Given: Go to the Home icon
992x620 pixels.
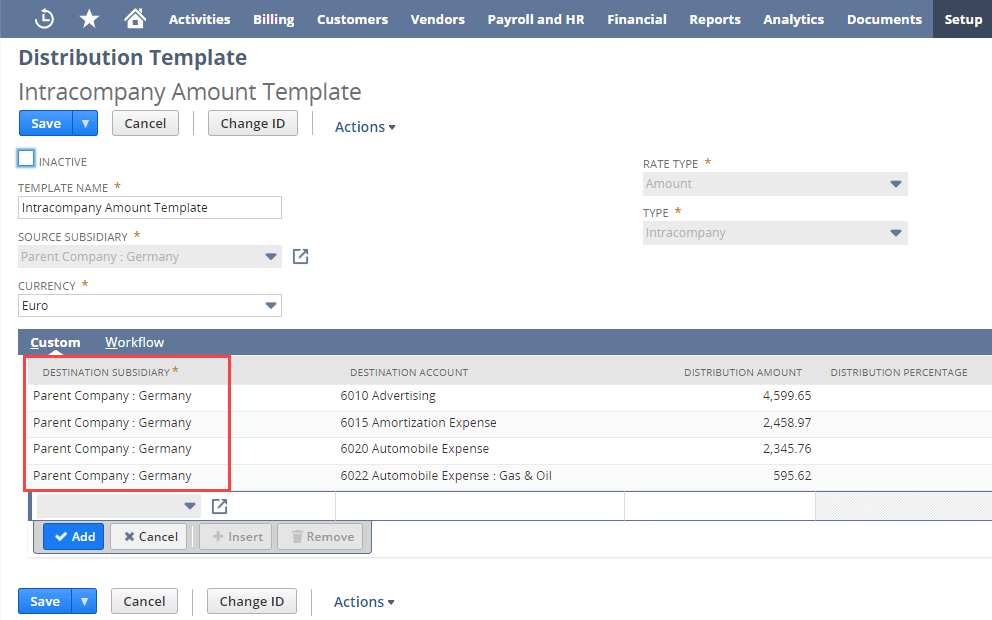Looking at the screenshot, I should pos(134,19).
